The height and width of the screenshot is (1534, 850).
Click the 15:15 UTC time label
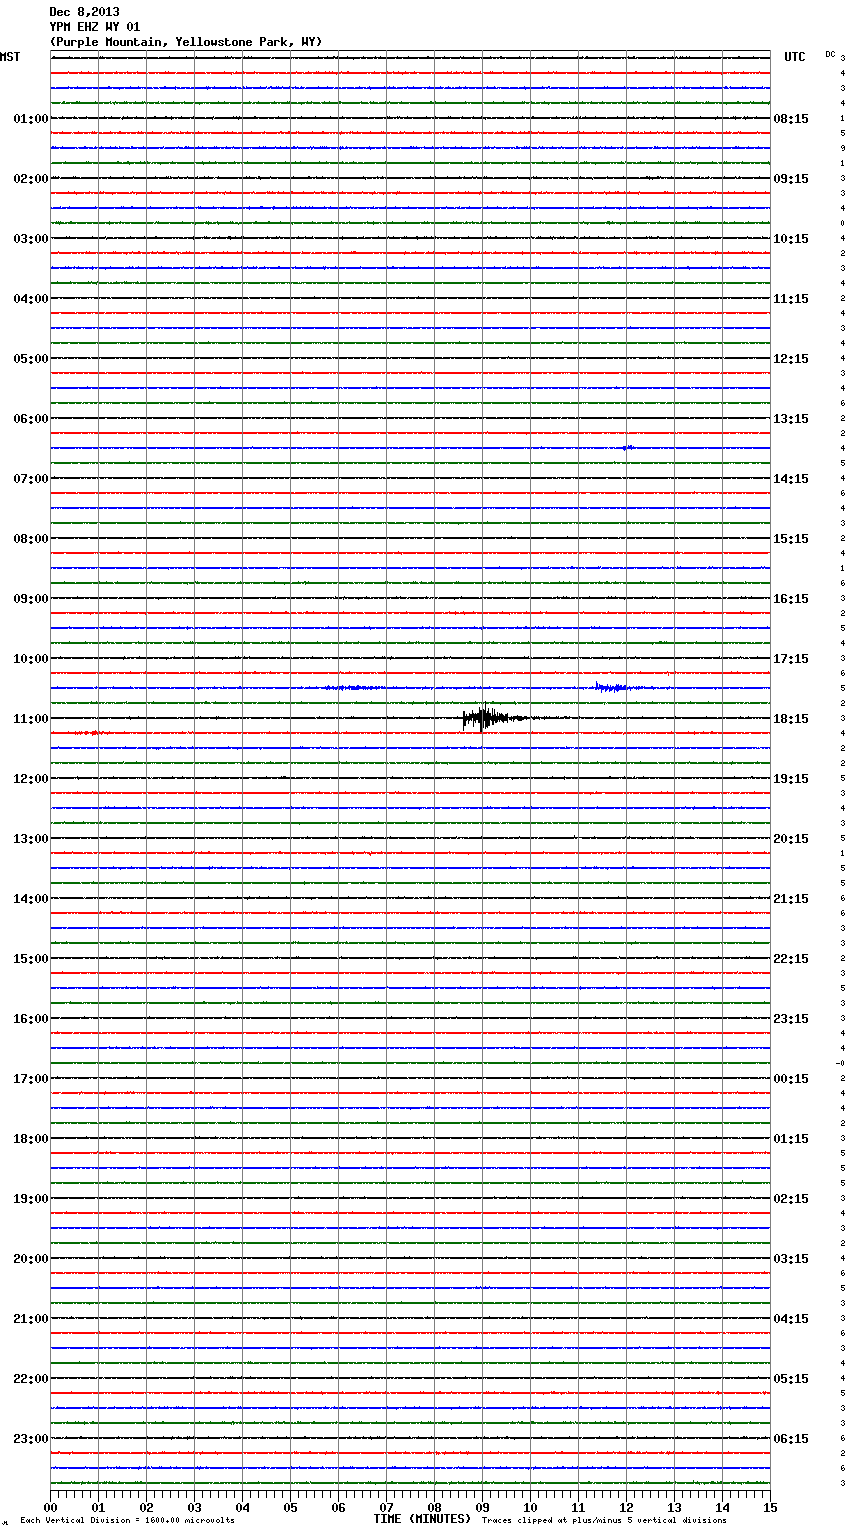[x=791, y=539]
